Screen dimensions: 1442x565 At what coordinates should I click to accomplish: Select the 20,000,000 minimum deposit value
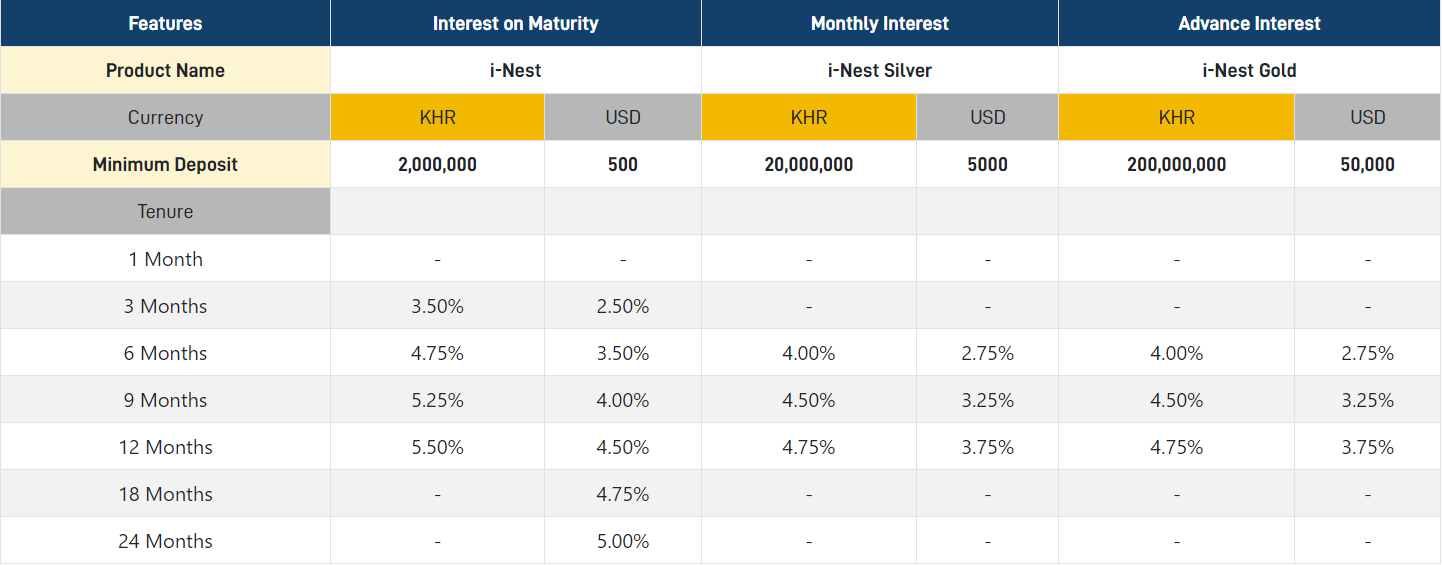click(x=809, y=164)
